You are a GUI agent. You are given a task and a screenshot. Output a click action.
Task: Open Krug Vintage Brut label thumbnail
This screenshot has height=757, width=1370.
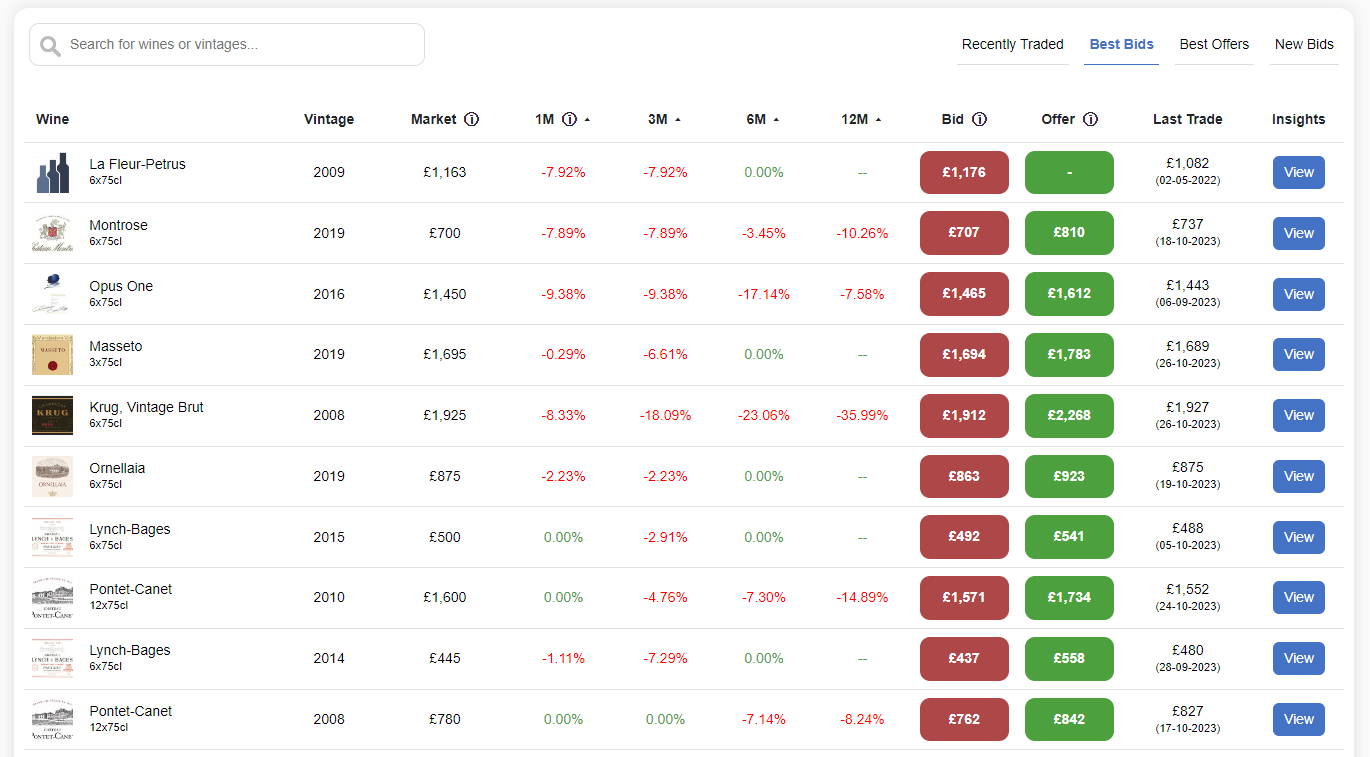[x=53, y=415]
